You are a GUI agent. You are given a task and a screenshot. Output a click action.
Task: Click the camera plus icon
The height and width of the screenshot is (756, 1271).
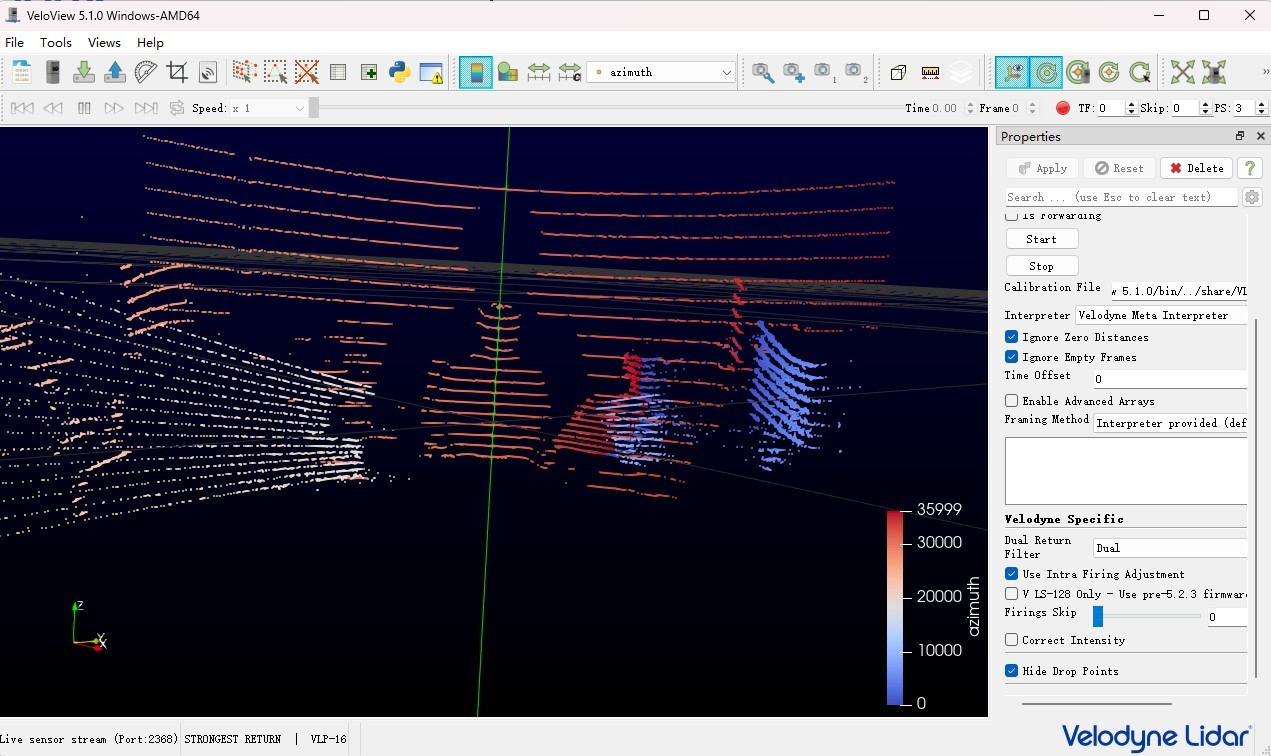pos(794,72)
